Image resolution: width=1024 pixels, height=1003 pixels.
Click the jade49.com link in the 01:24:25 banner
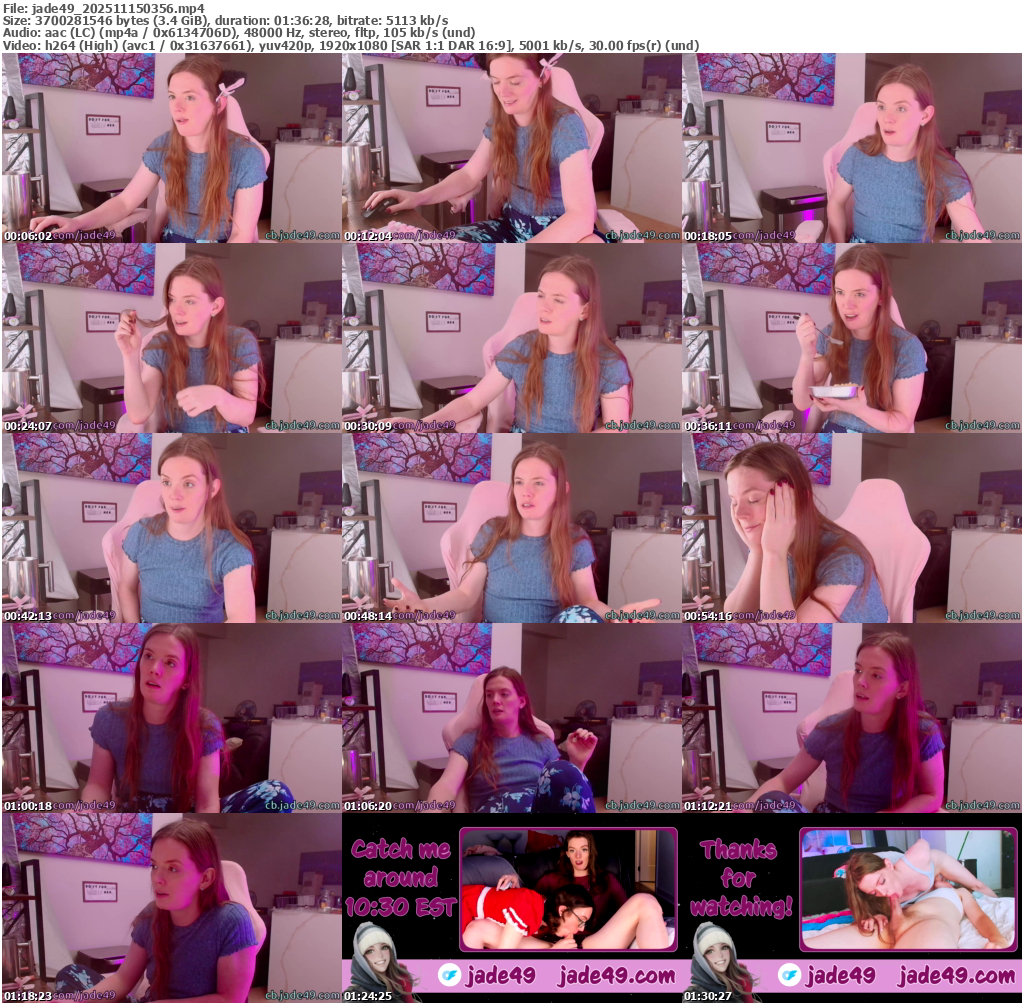point(617,975)
